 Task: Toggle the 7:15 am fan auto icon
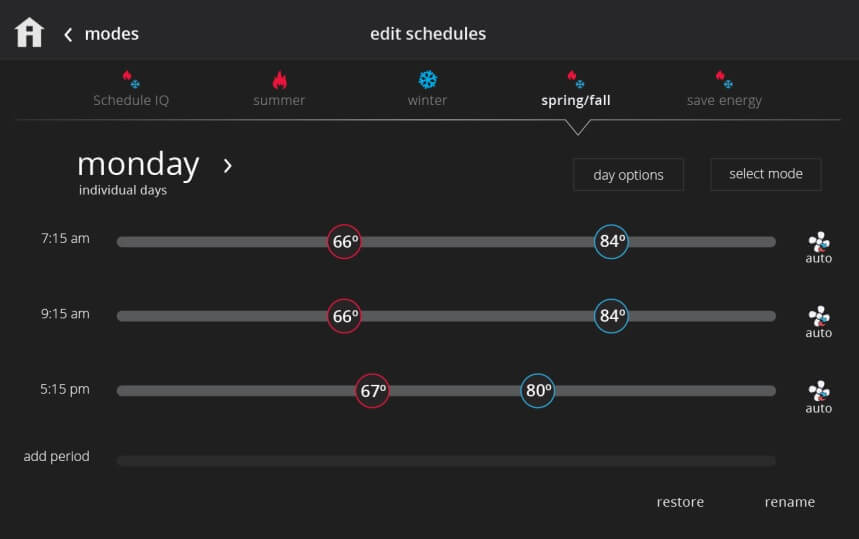818,248
